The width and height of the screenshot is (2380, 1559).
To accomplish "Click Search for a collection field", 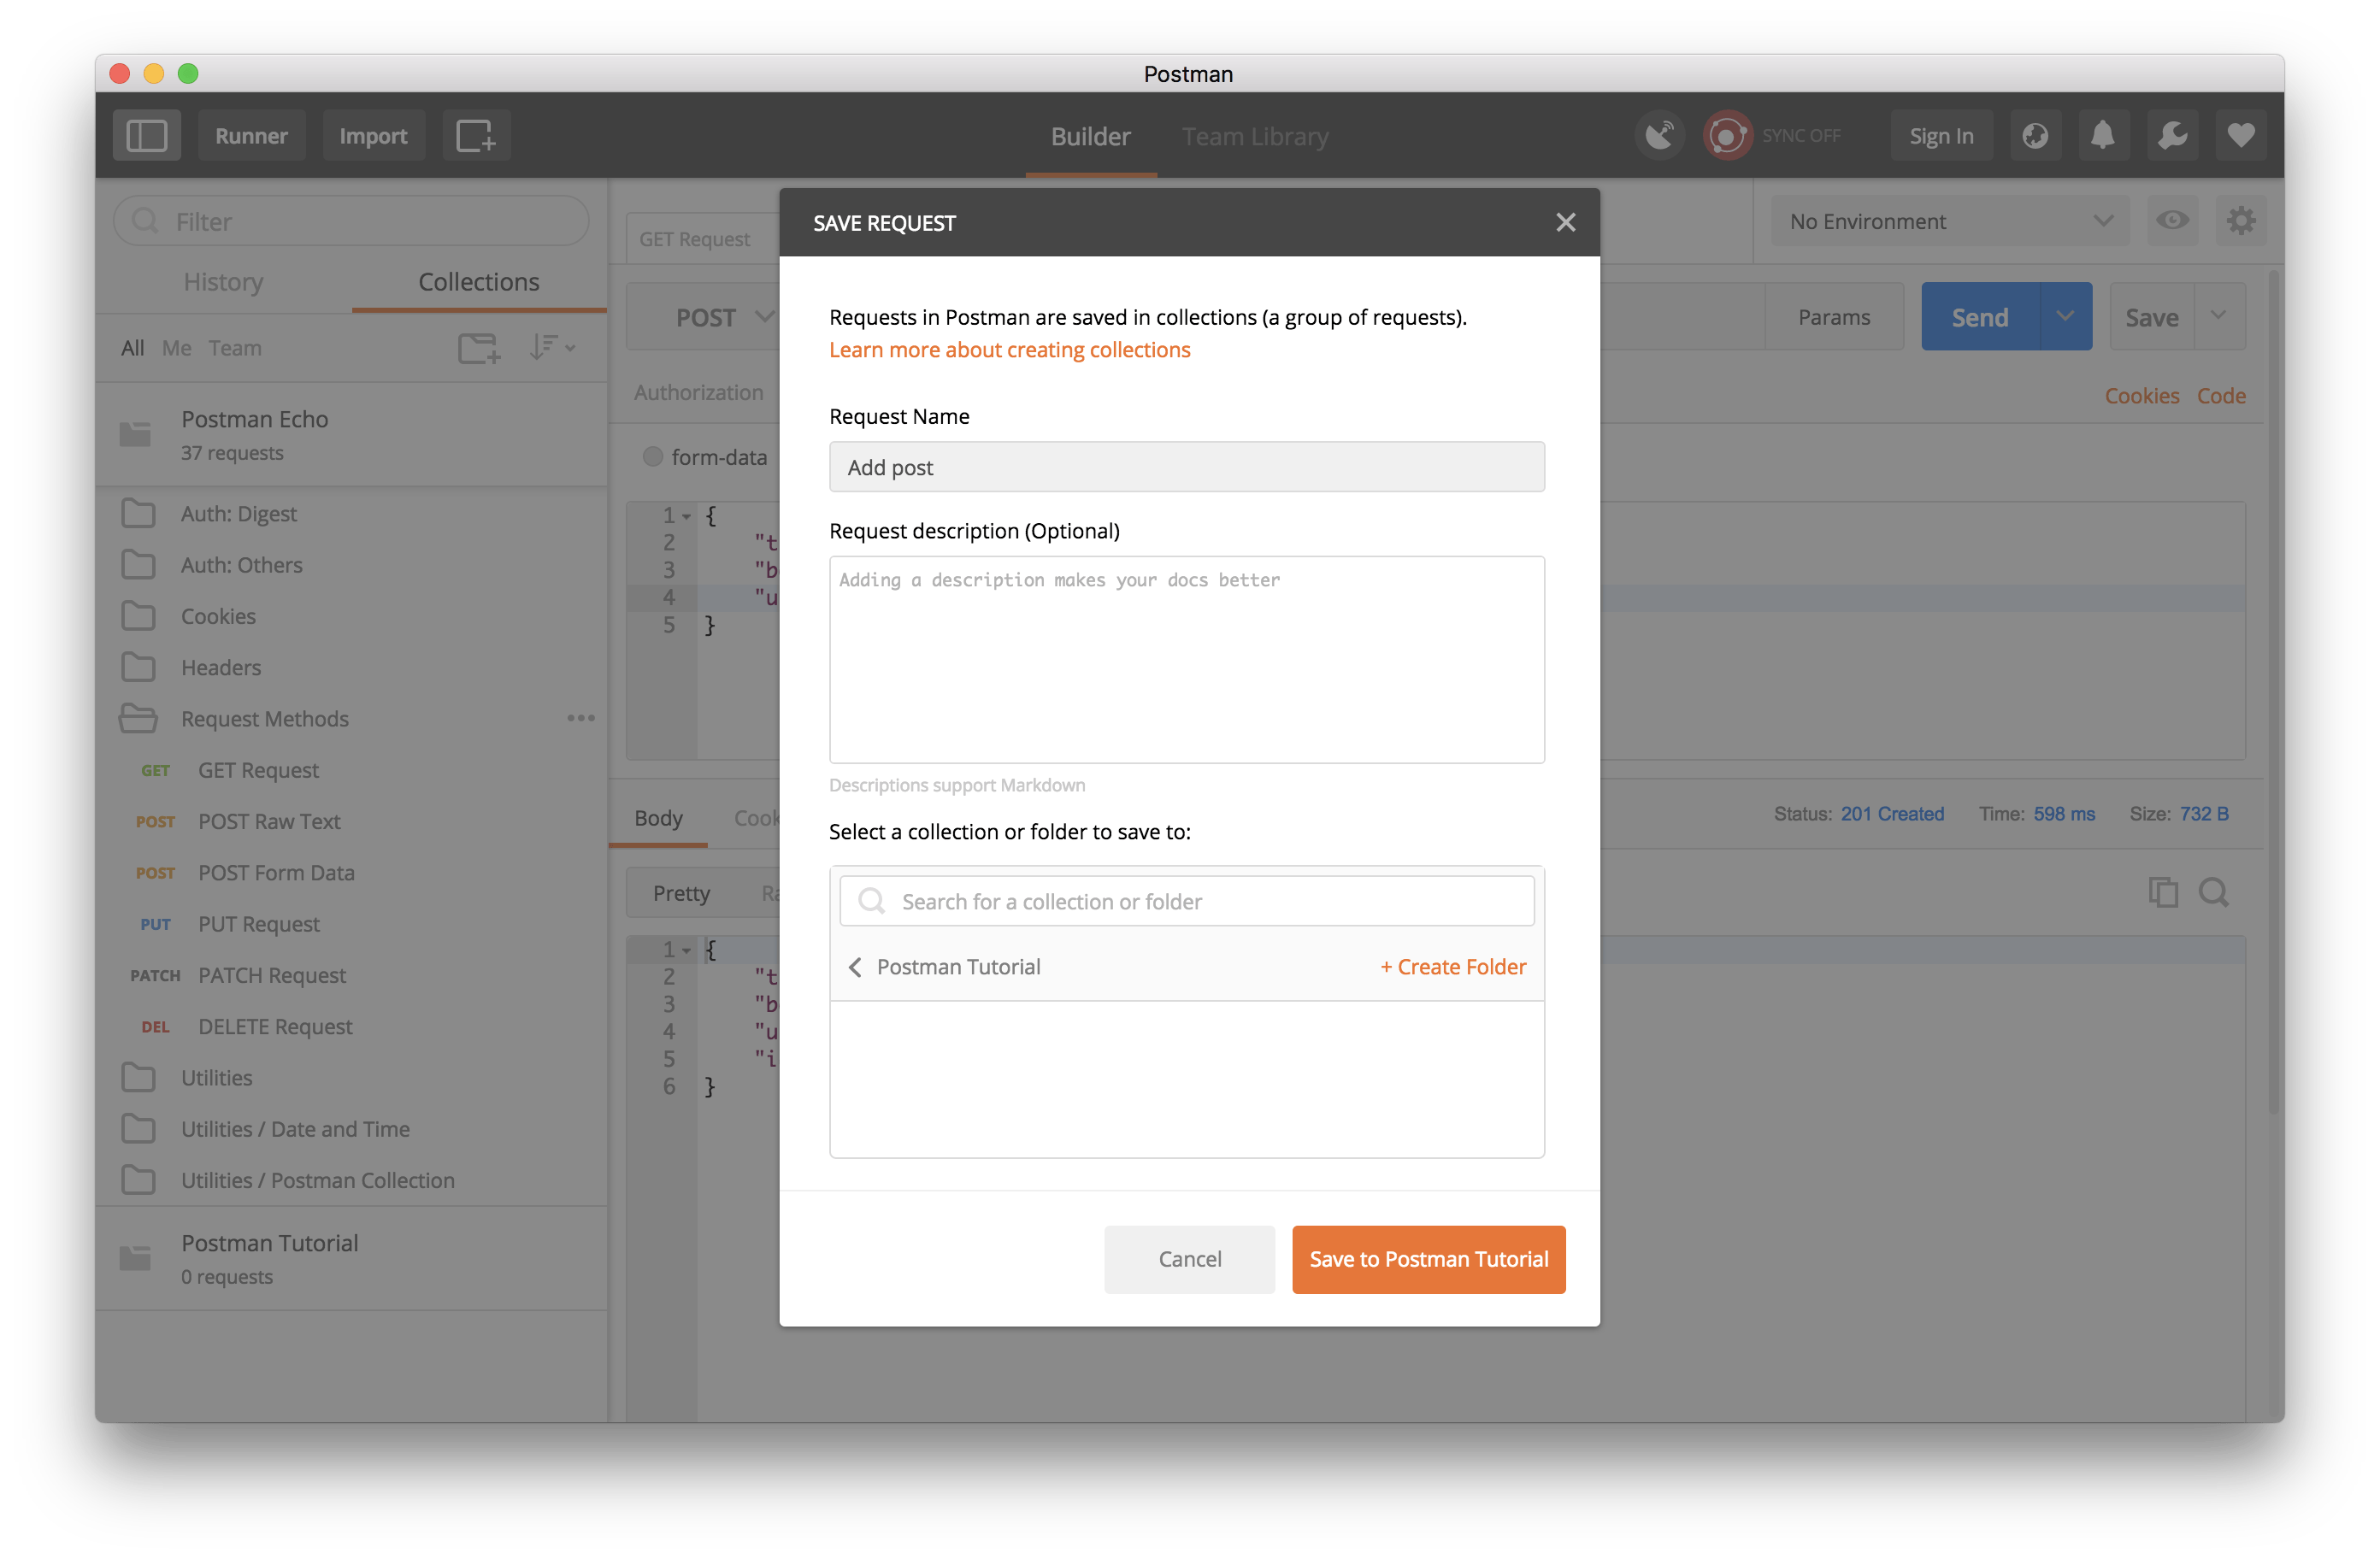I will (1186, 900).
